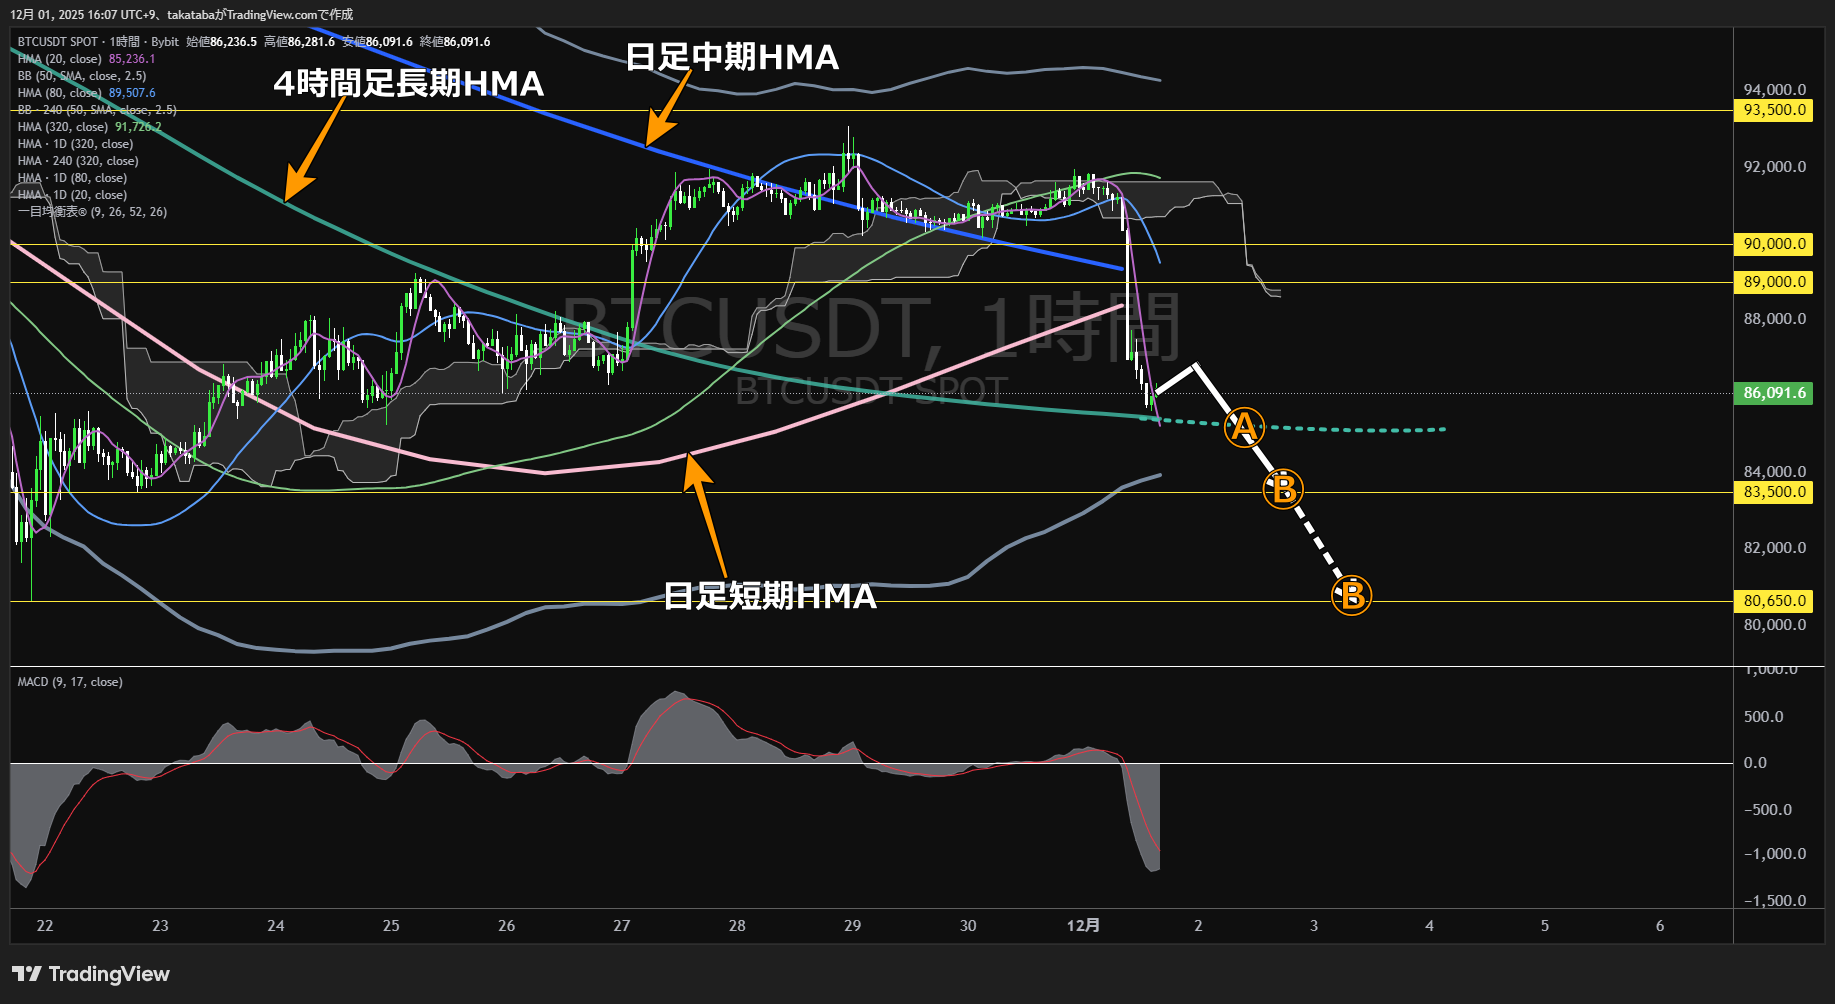
Task: Click date 30 on the time axis
Action: click(x=968, y=926)
